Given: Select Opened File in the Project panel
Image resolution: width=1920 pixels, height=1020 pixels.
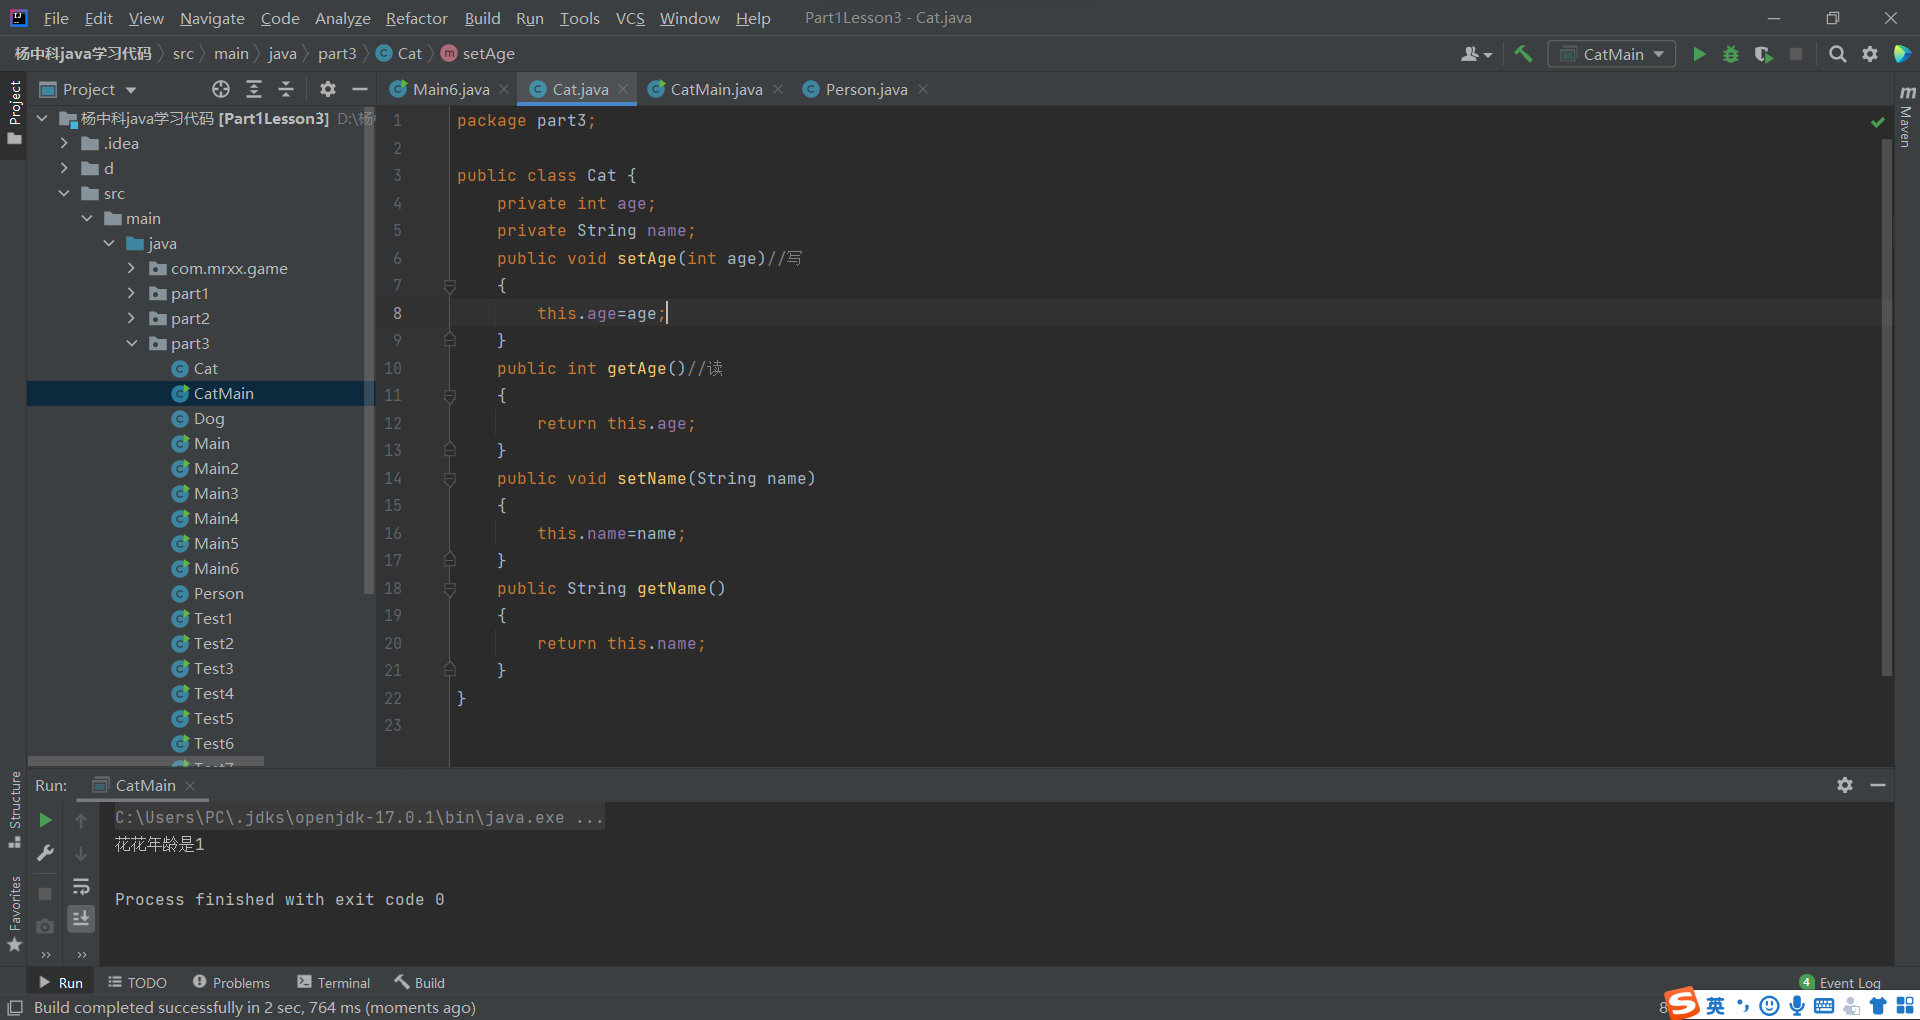Looking at the screenshot, I should (x=220, y=89).
